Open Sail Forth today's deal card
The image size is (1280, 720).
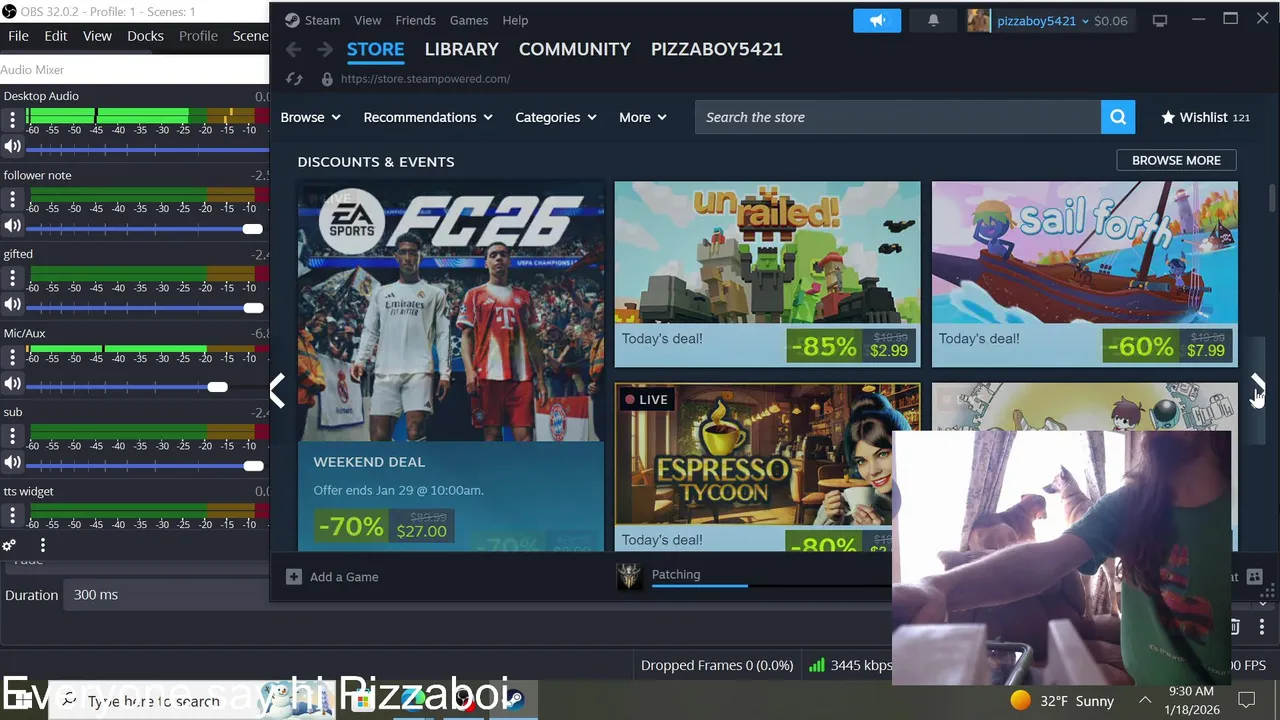tap(1084, 274)
